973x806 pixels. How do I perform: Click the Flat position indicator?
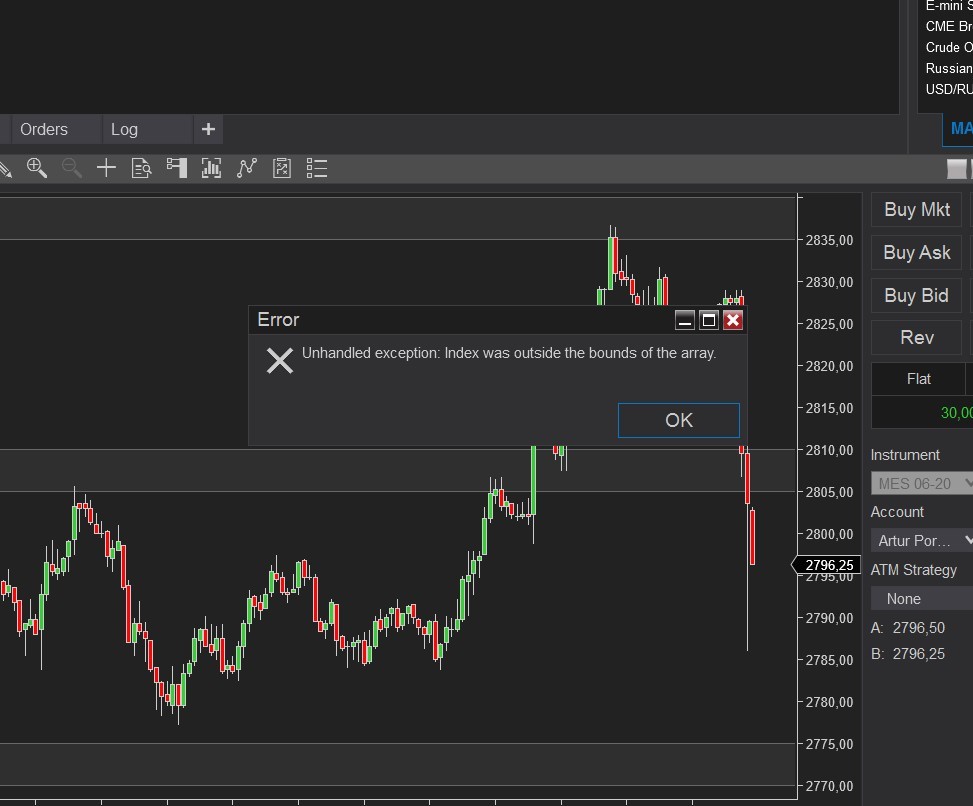[918, 379]
